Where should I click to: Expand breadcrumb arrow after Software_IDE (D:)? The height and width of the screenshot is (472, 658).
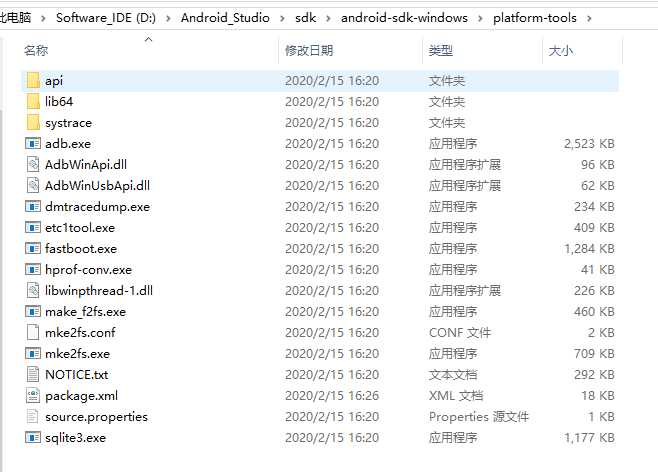point(168,18)
